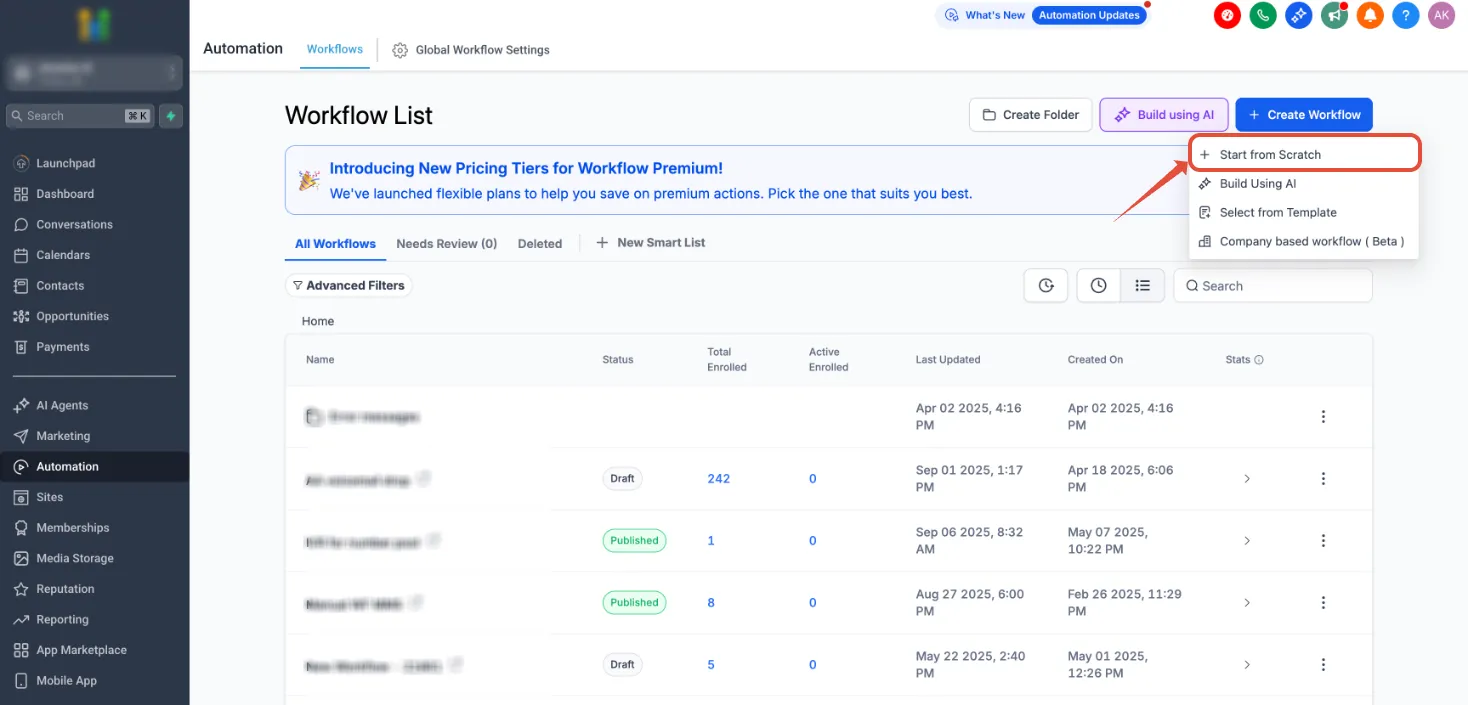Expand stats chevron for Feb 26 2025 row
The height and width of the screenshot is (705, 1468).
click(1247, 603)
